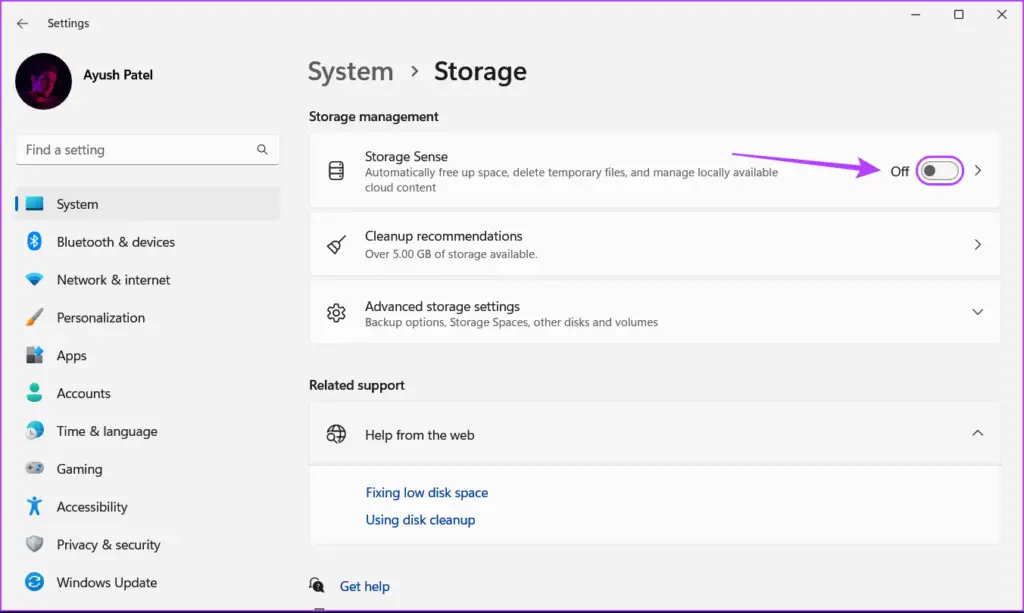Click the Cleanup recommendations broom icon

tap(337, 245)
